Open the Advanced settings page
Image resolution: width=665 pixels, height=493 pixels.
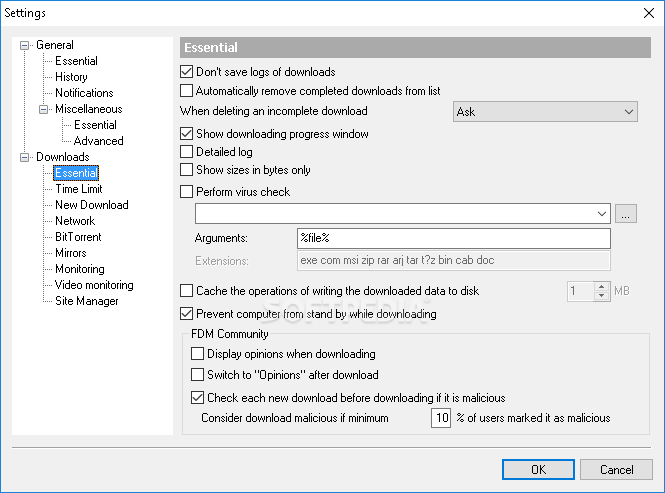click(x=98, y=141)
